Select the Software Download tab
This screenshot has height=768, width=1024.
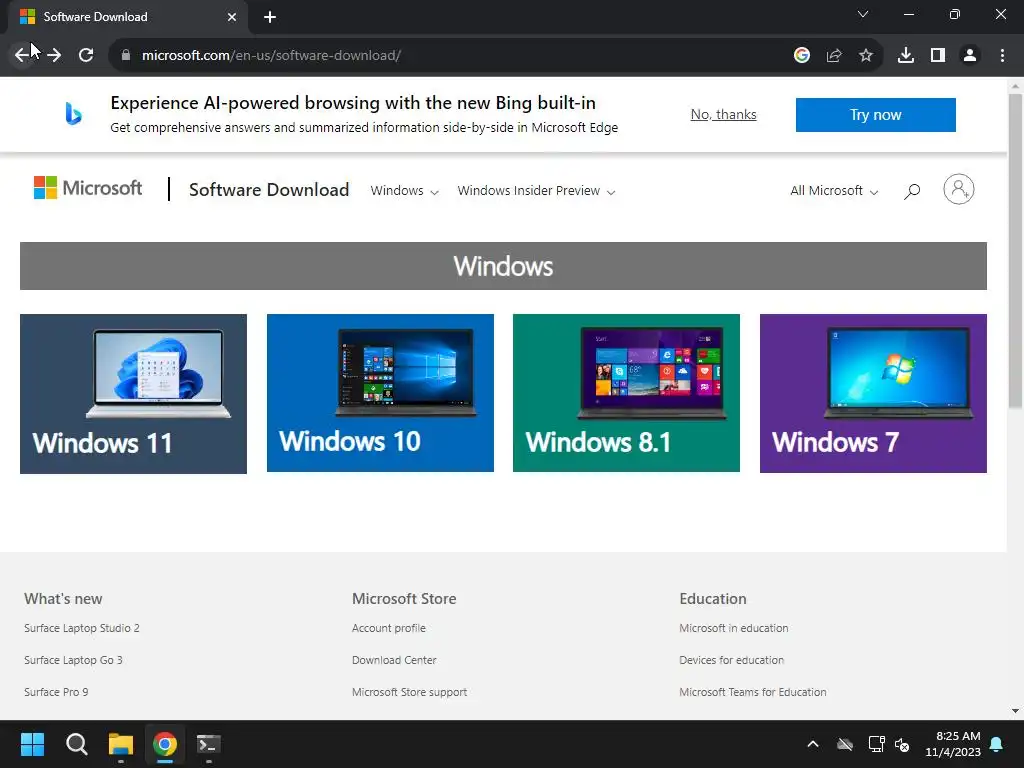coord(128,17)
